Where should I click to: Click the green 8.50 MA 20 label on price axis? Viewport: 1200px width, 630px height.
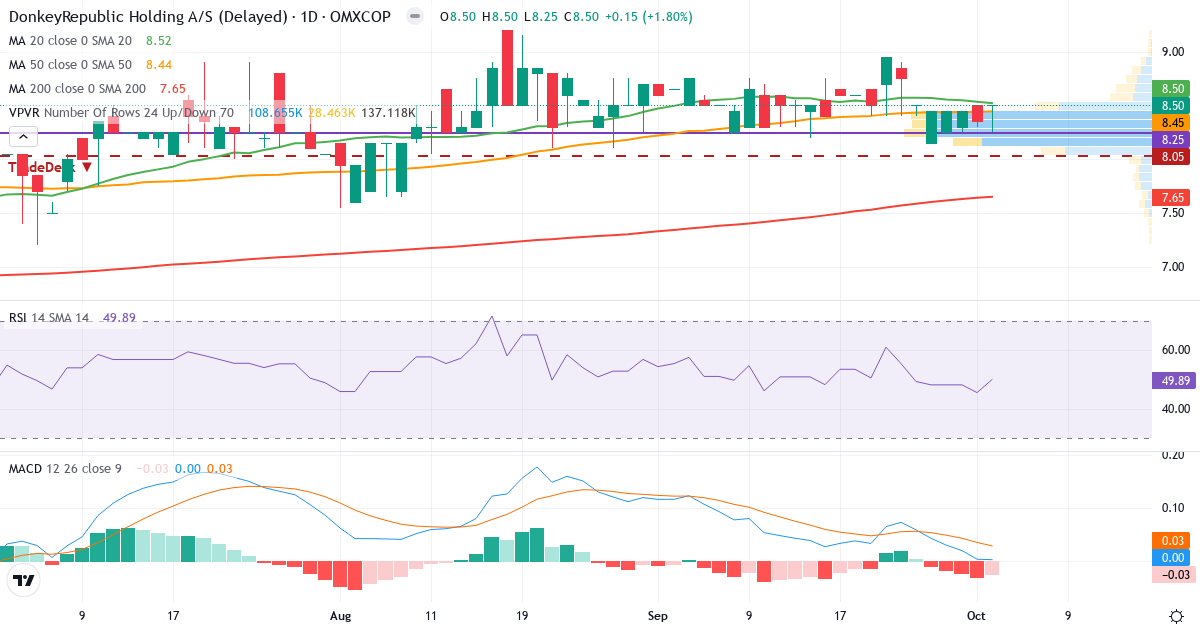pyautogui.click(x=1173, y=88)
